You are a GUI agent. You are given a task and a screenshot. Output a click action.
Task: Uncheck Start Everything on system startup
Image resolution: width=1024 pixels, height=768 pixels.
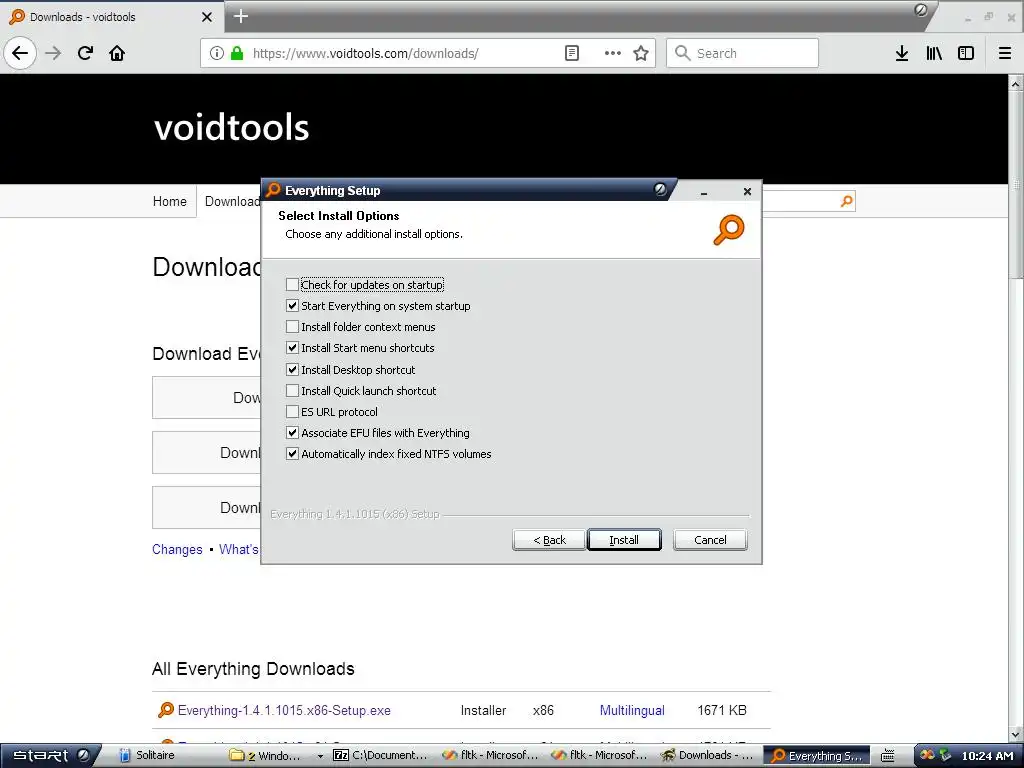(293, 306)
